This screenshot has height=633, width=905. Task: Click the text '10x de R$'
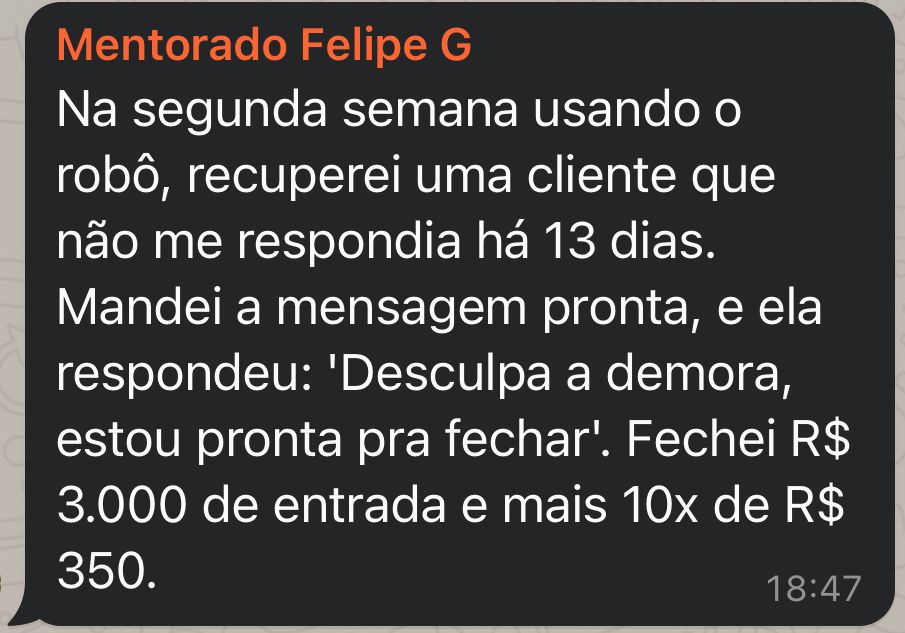(738, 507)
